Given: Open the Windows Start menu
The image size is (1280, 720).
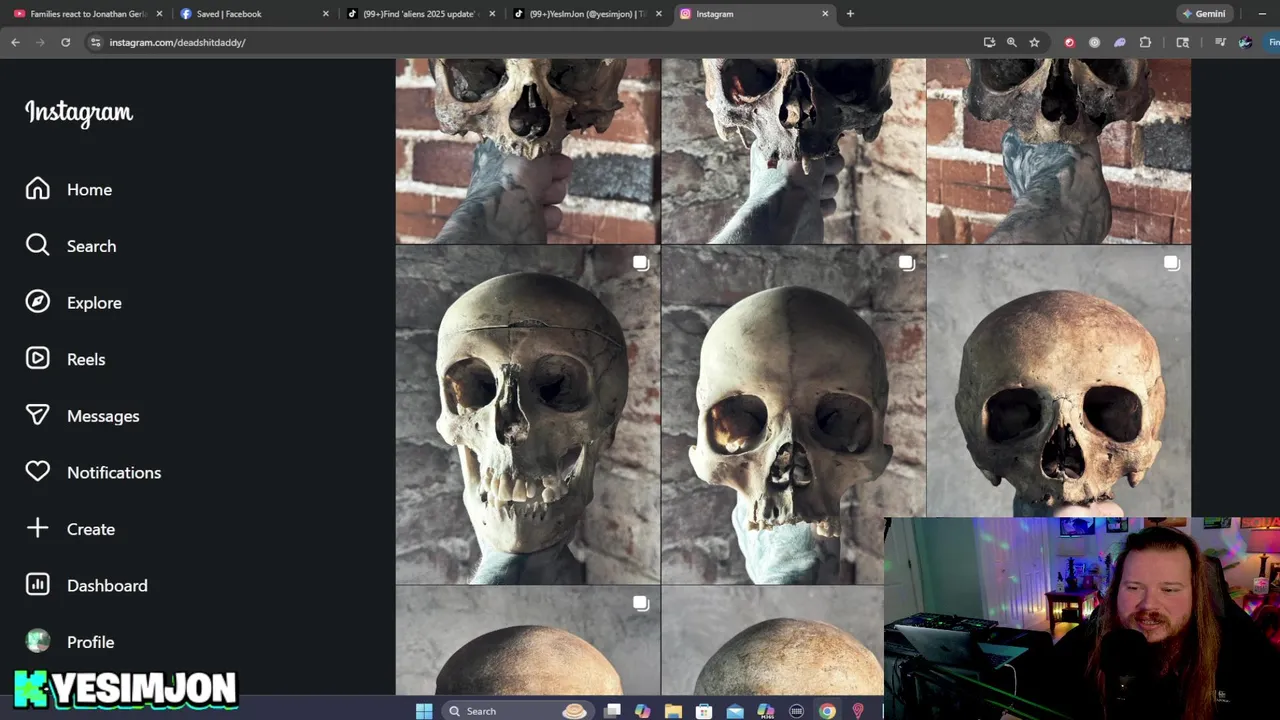Looking at the screenshot, I should 424,711.
